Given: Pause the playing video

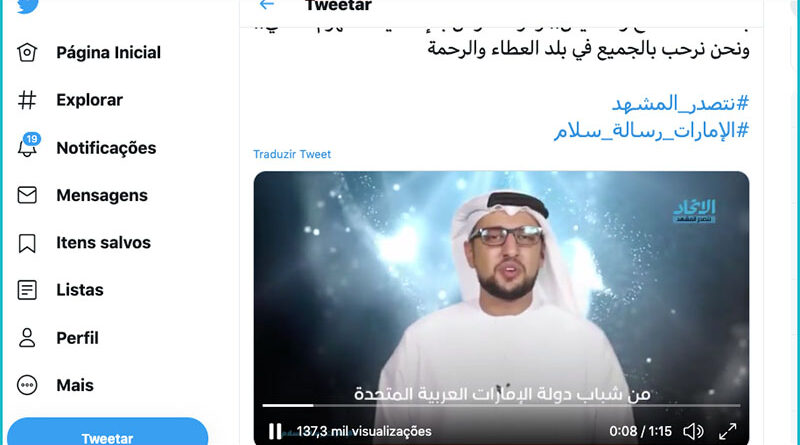Looking at the screenshot, I should [x=275, y=431].
